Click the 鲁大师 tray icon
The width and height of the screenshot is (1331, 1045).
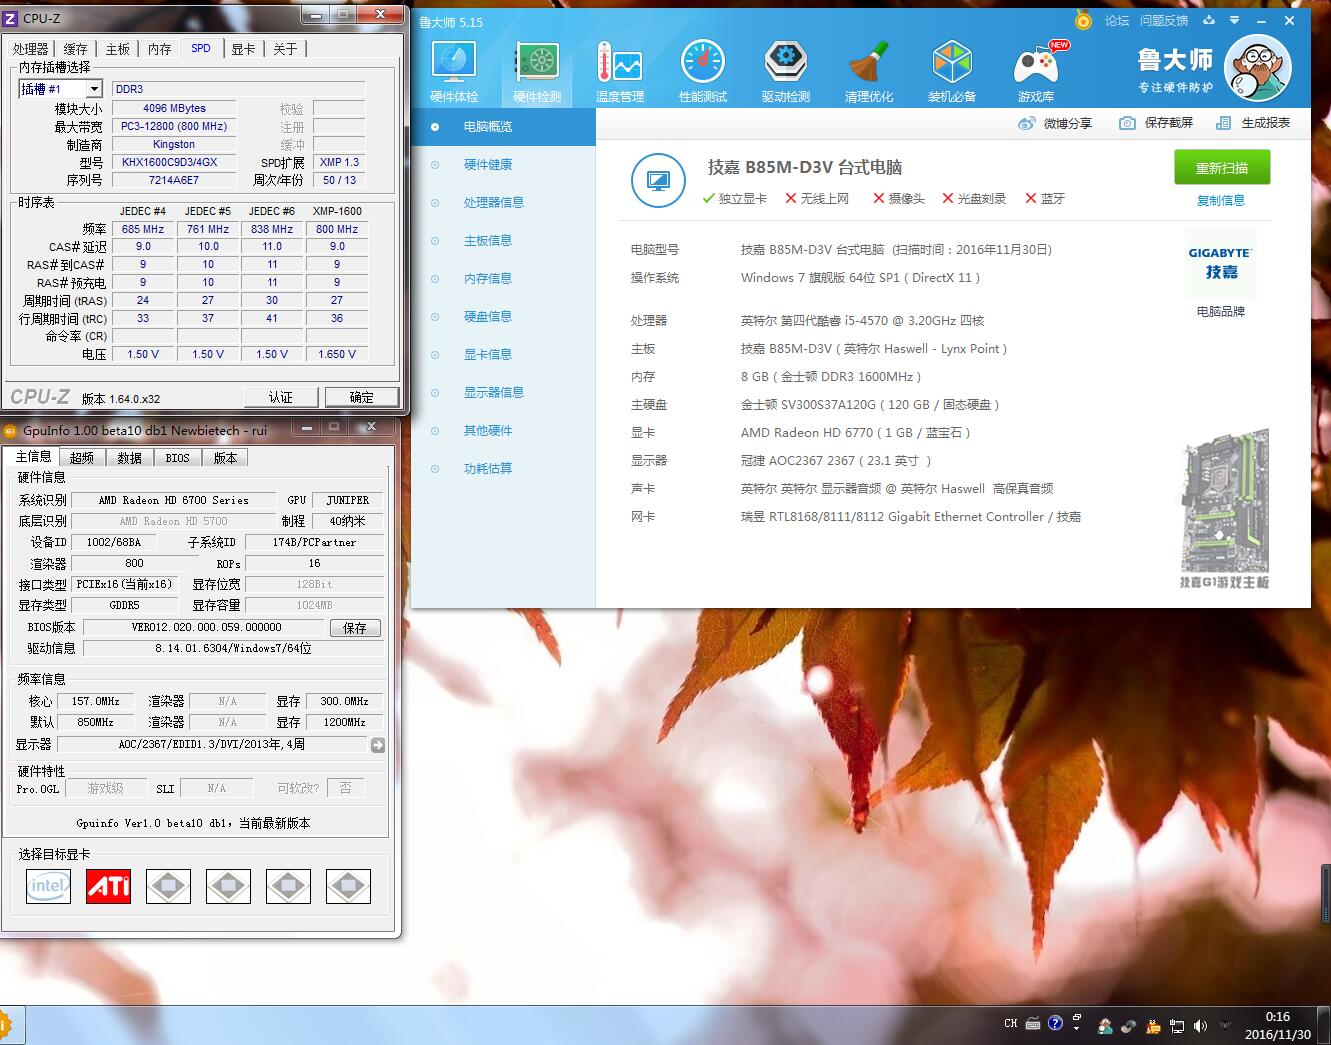point(1105,1026)
